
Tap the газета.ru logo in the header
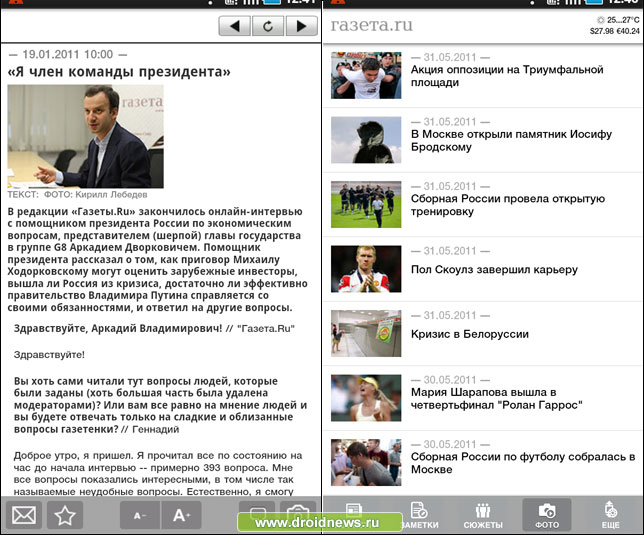pyautogui.click(x=371, y=25)
